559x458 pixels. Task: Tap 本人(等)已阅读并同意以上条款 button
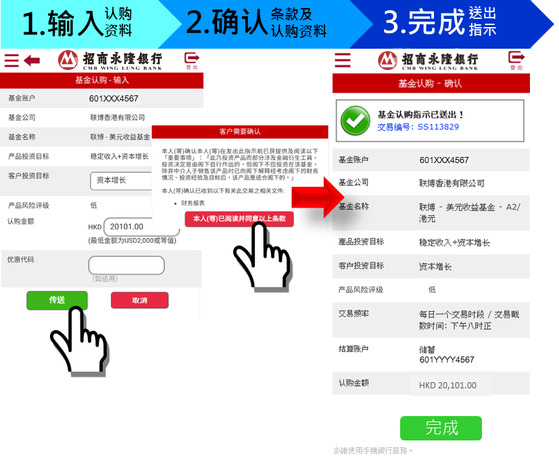[x=239, y=218]
